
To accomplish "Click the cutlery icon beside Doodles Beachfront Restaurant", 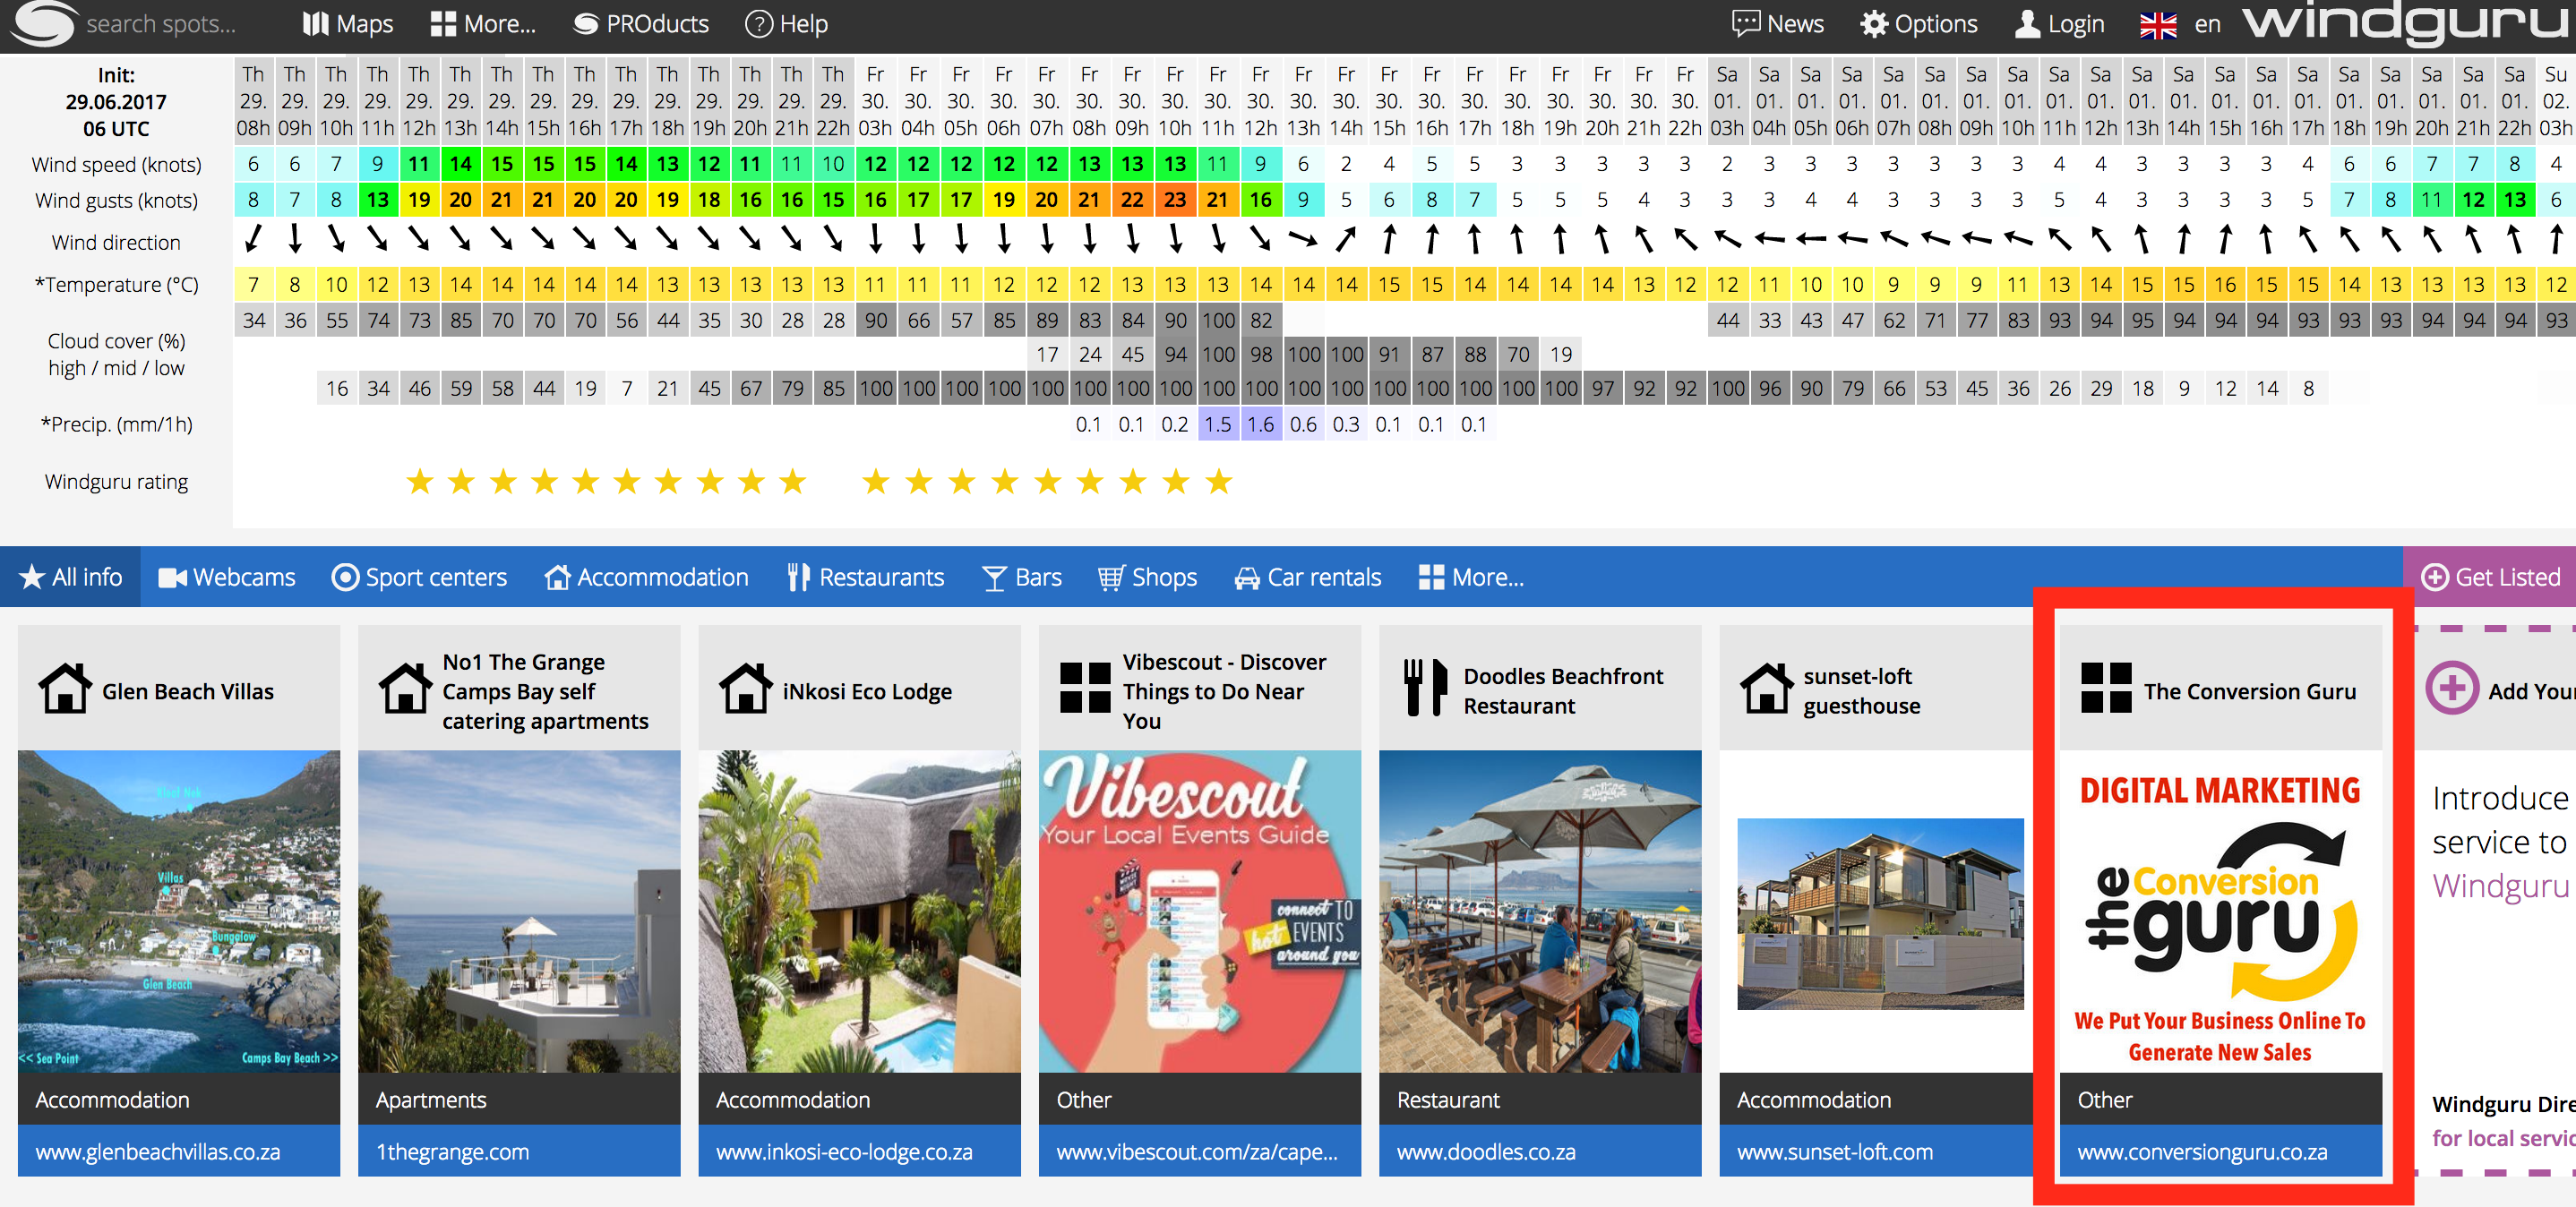I will [1425, 688].
